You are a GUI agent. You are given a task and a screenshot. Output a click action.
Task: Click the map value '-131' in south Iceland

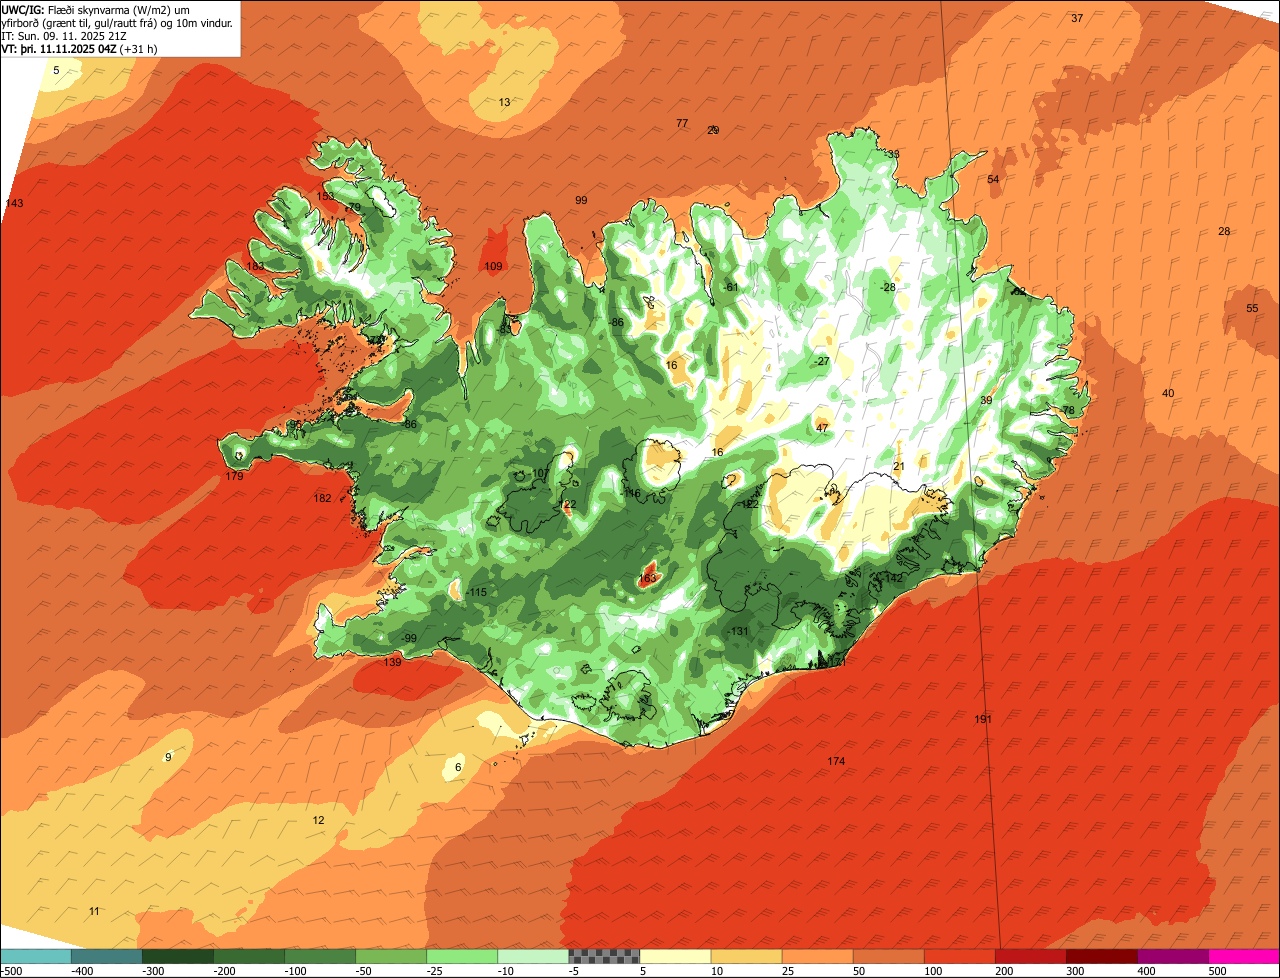click(x=738, y=631)
